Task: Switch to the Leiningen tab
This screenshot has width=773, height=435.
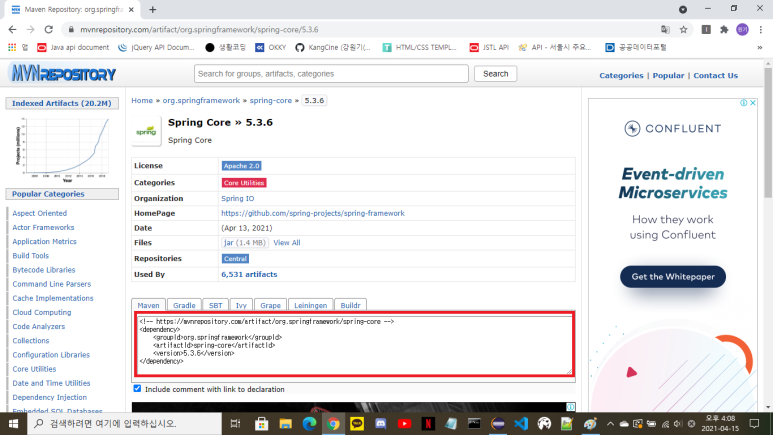Action: click(311, 305)
